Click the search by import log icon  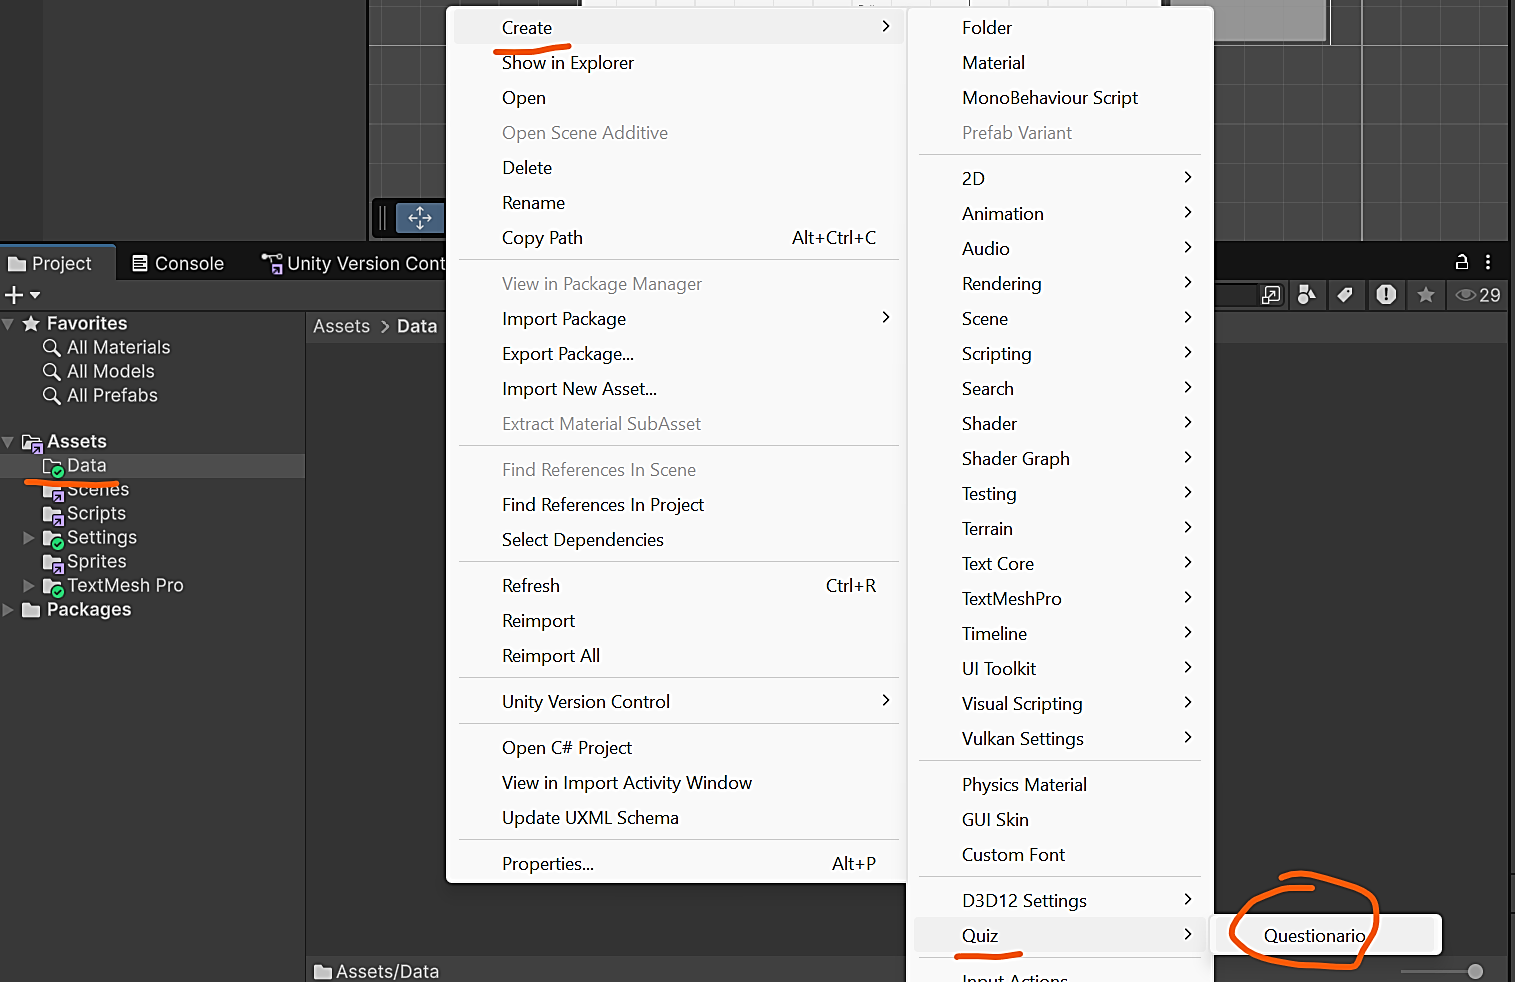pos(1385,295)
